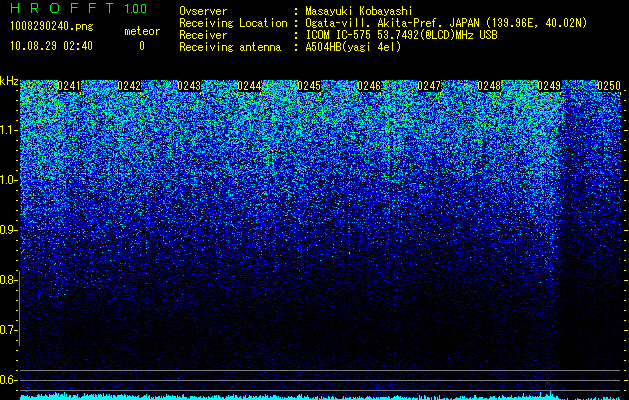Click the 0243 time marker
Viewport: 629px width, 400px height.
(x=189, y=86)
